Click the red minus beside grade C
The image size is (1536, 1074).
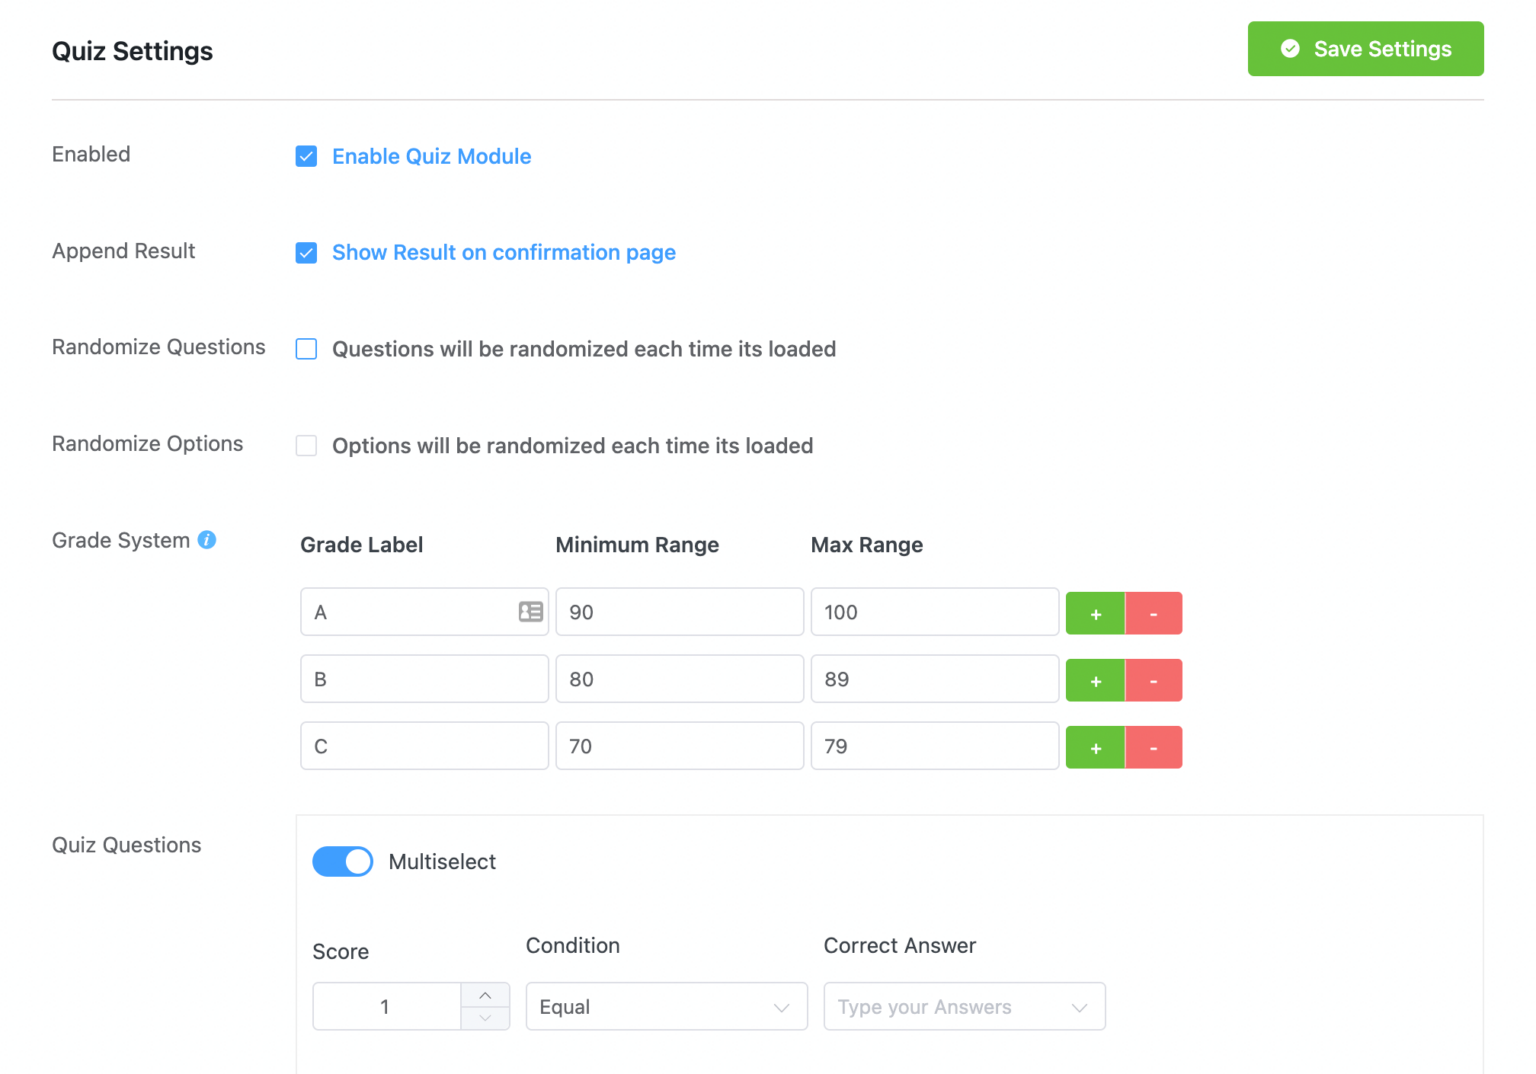[x=1154, y=747]
